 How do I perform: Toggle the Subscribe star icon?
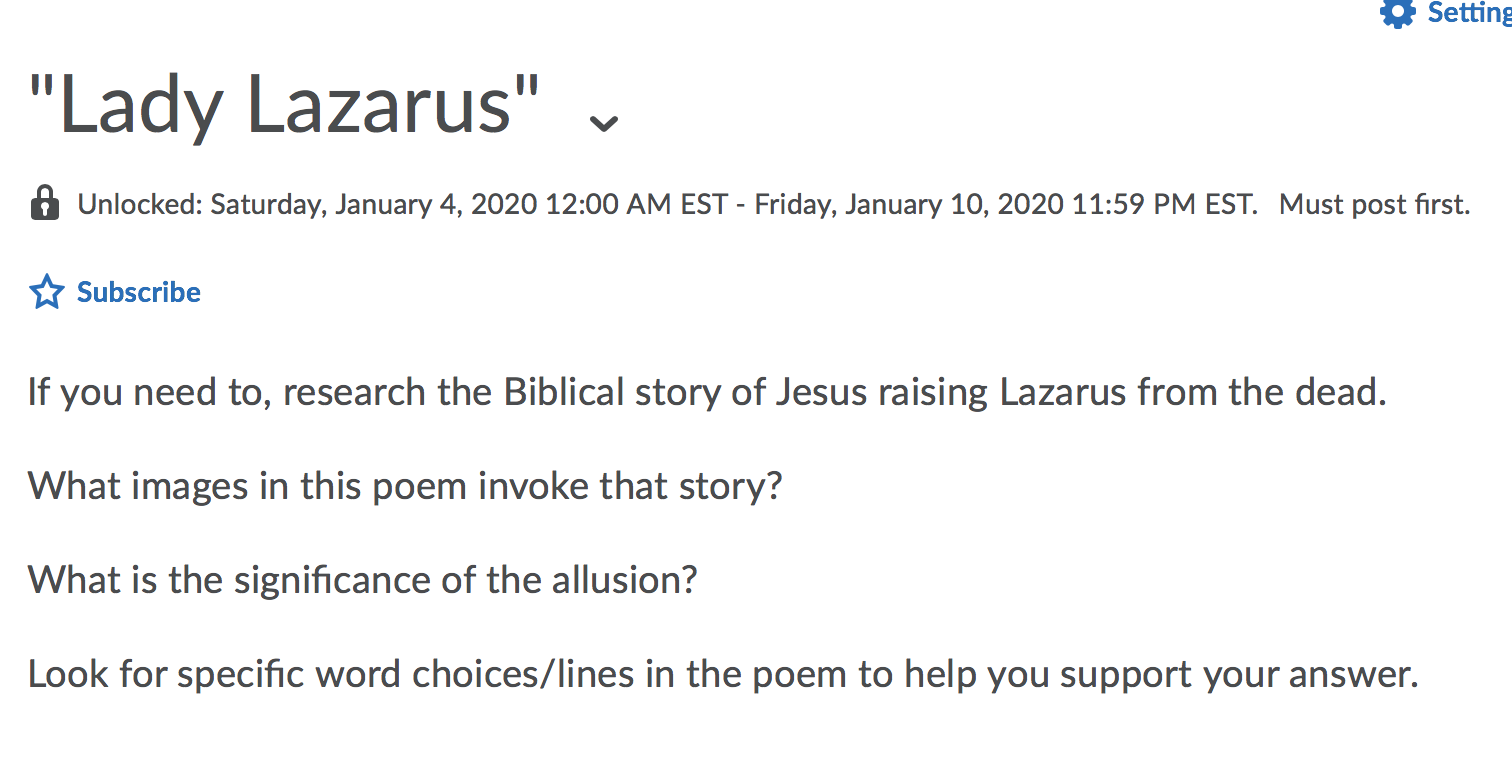pos(46,293)
